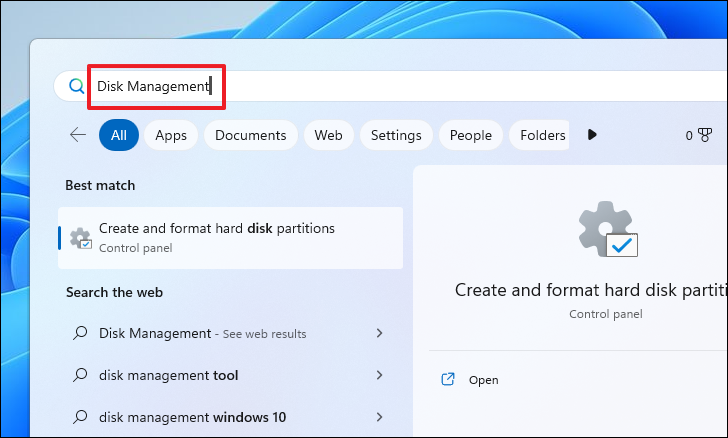Click Control panel label in preview pane
Screen dimensions: 728x438
606,314
